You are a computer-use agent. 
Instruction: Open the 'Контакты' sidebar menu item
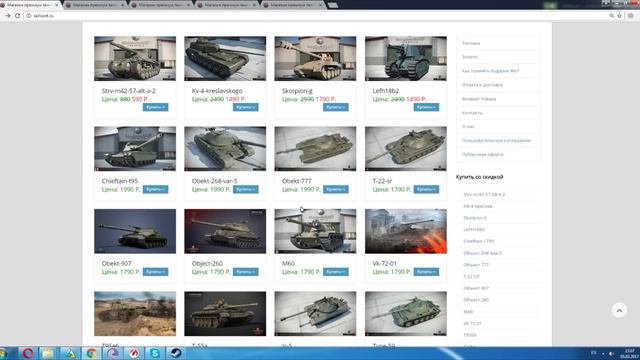click(x=498, y=113)
